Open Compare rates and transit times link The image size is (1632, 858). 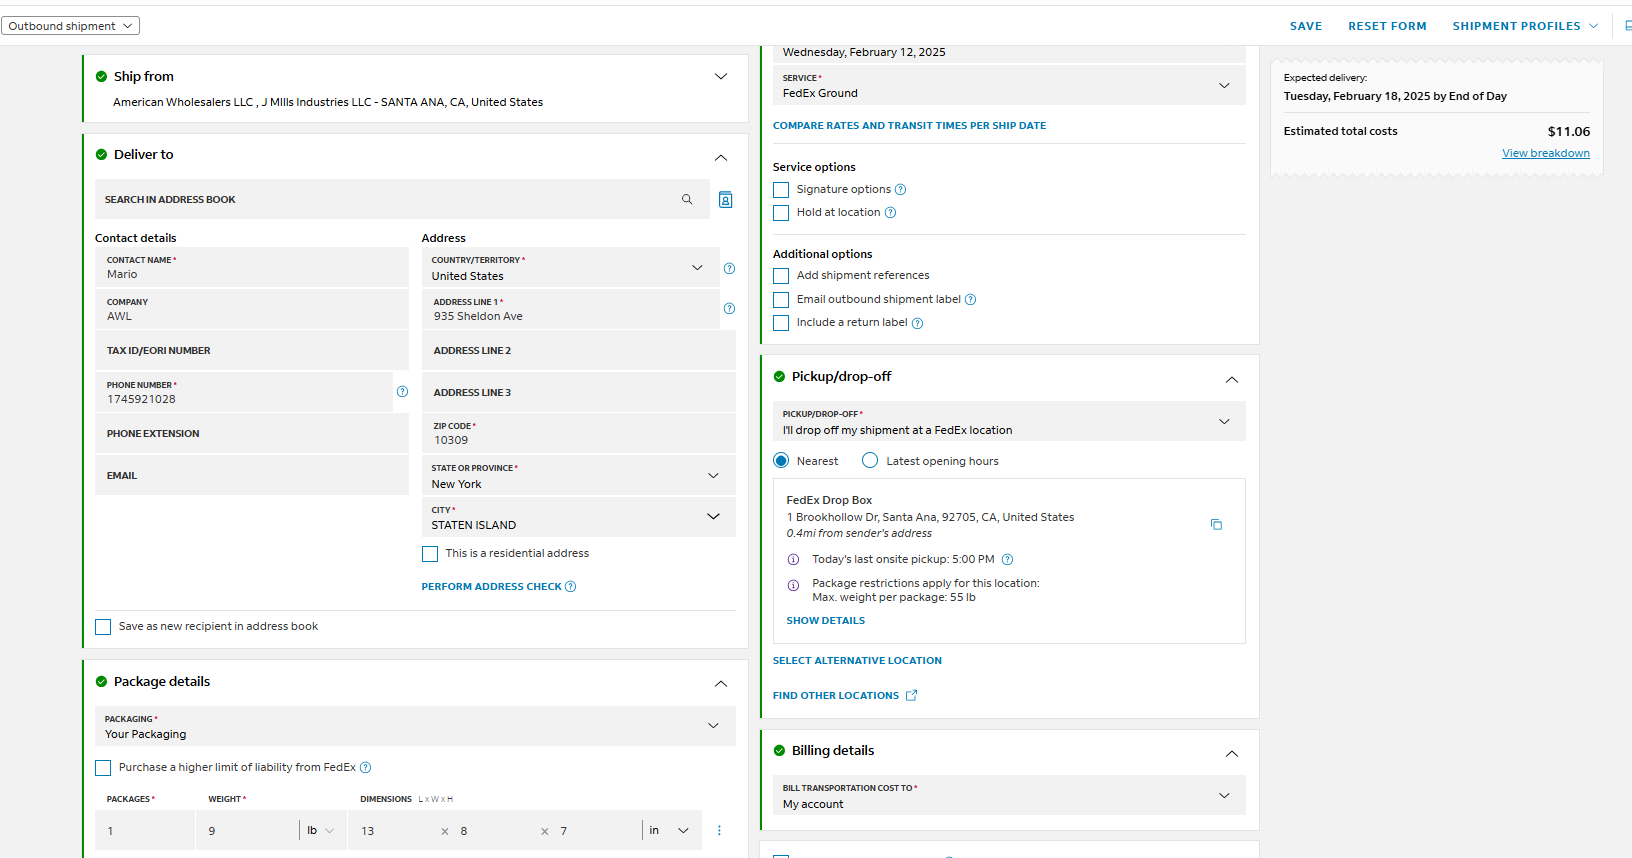pyautogui.click(x=909, y=126)
